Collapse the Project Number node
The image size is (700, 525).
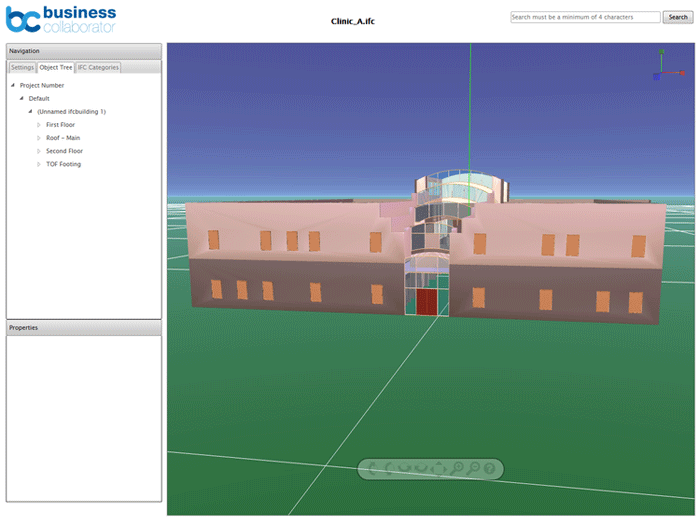point(12,86)
